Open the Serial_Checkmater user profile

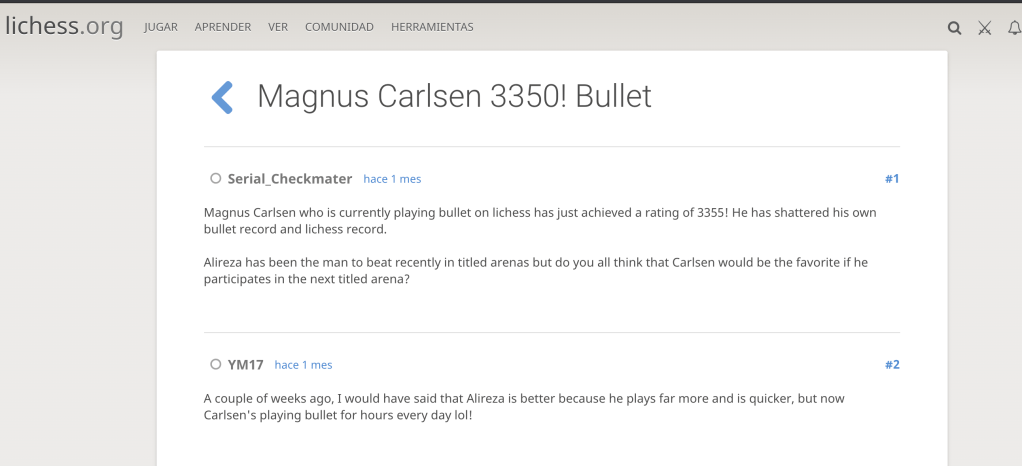point(289,179)
